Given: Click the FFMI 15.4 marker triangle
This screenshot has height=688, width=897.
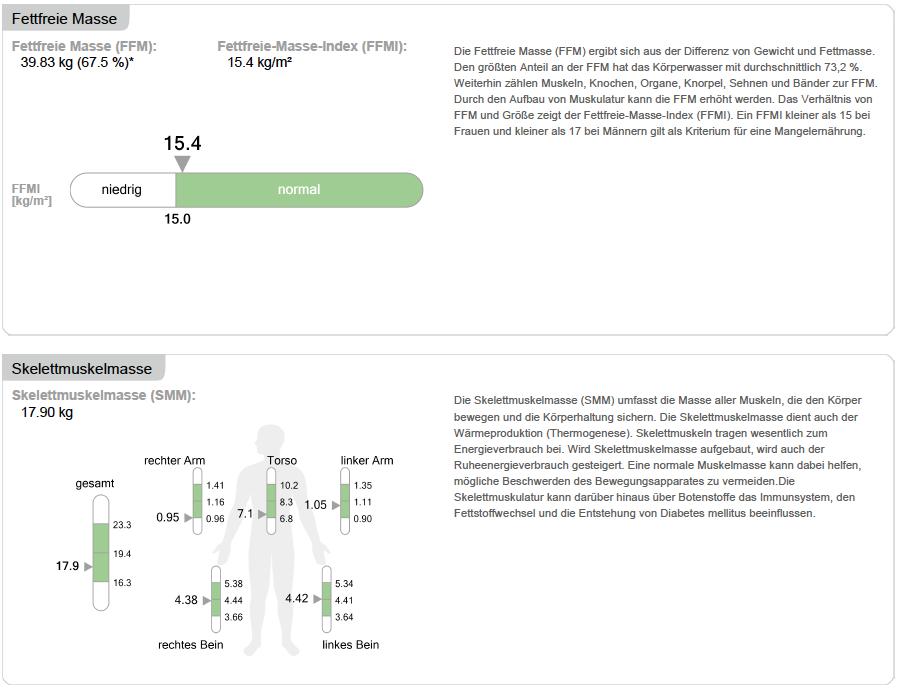Looking at the screenshot, I should click(x=182, y=164).
